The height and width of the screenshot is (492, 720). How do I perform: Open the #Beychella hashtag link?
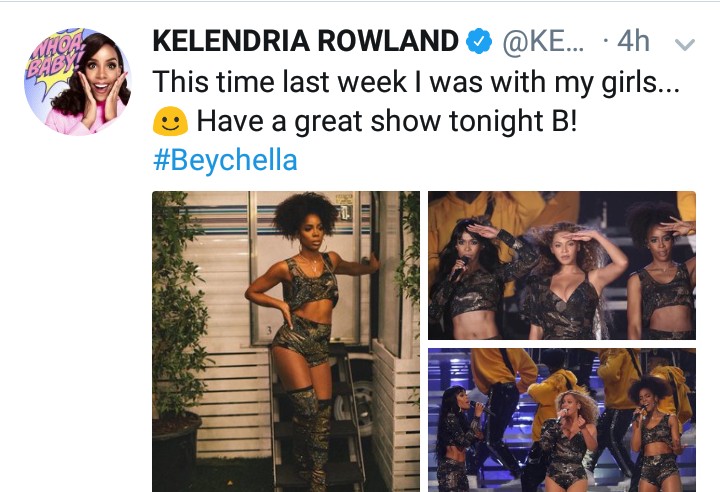coord(225,160)
